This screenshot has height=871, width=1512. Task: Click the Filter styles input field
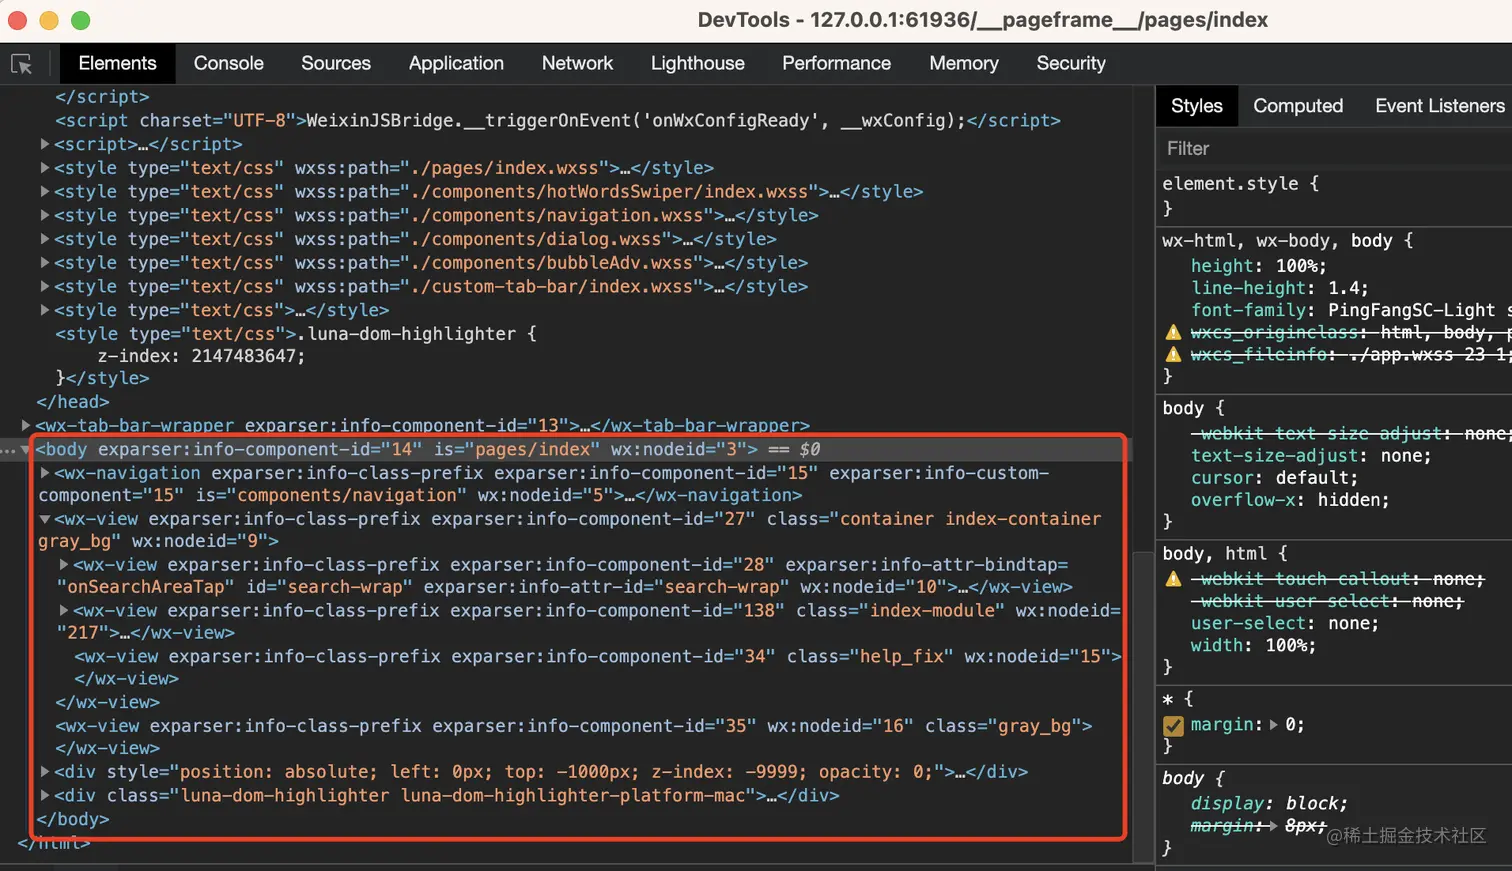(x=1334, y=149)
